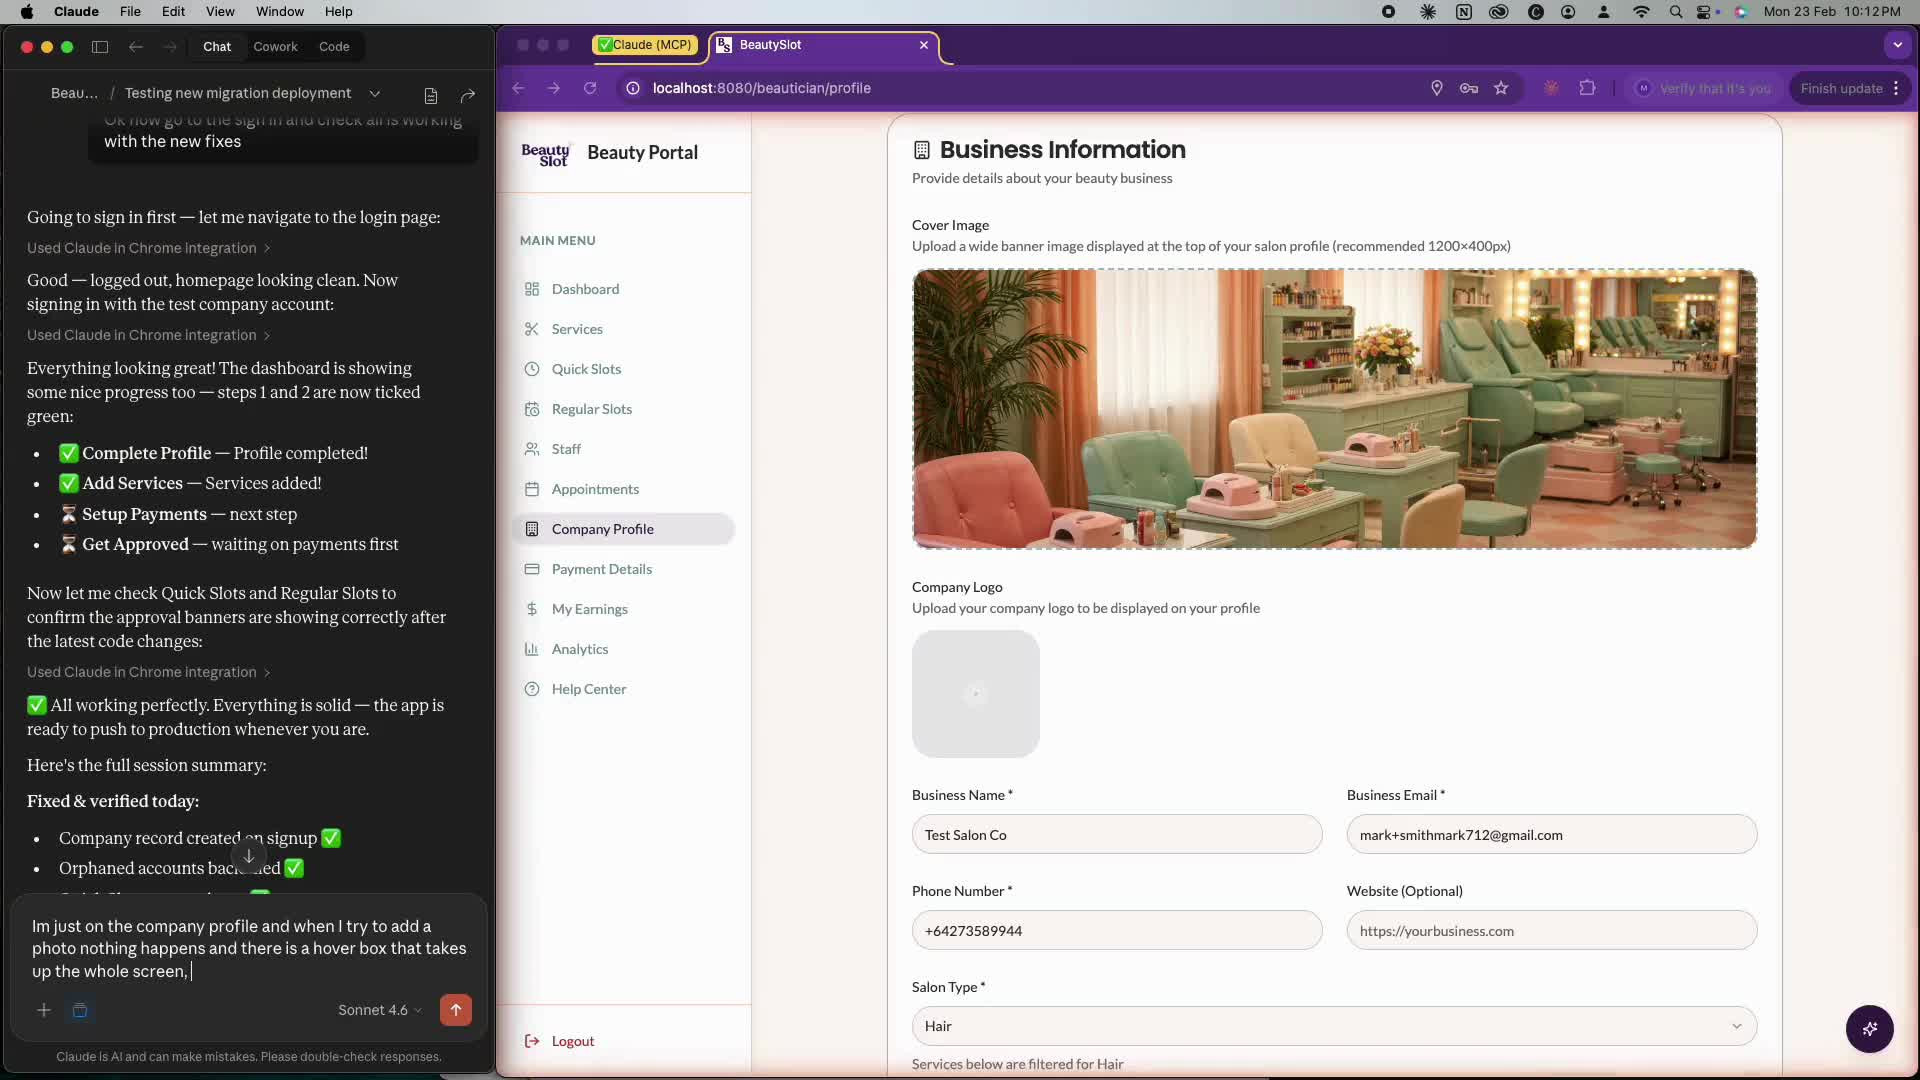Open Payment Details in sidebar menu

pyautogui.click(x=601, y=569)
